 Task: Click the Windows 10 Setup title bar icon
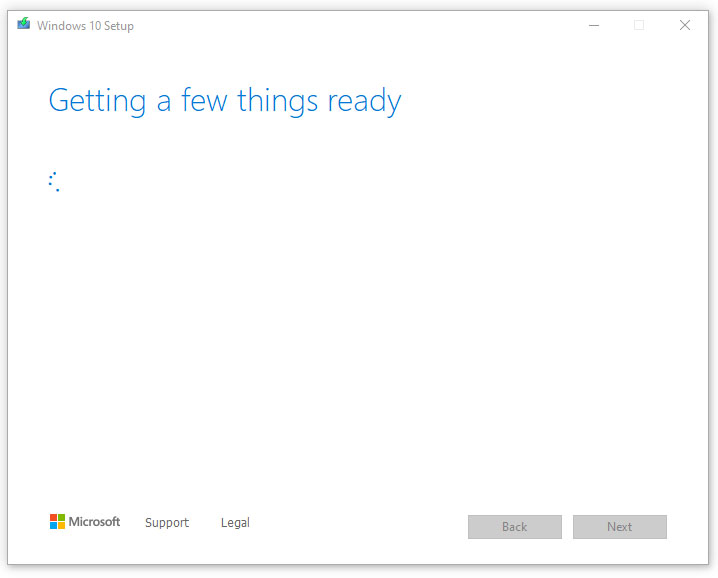[24, 23]
